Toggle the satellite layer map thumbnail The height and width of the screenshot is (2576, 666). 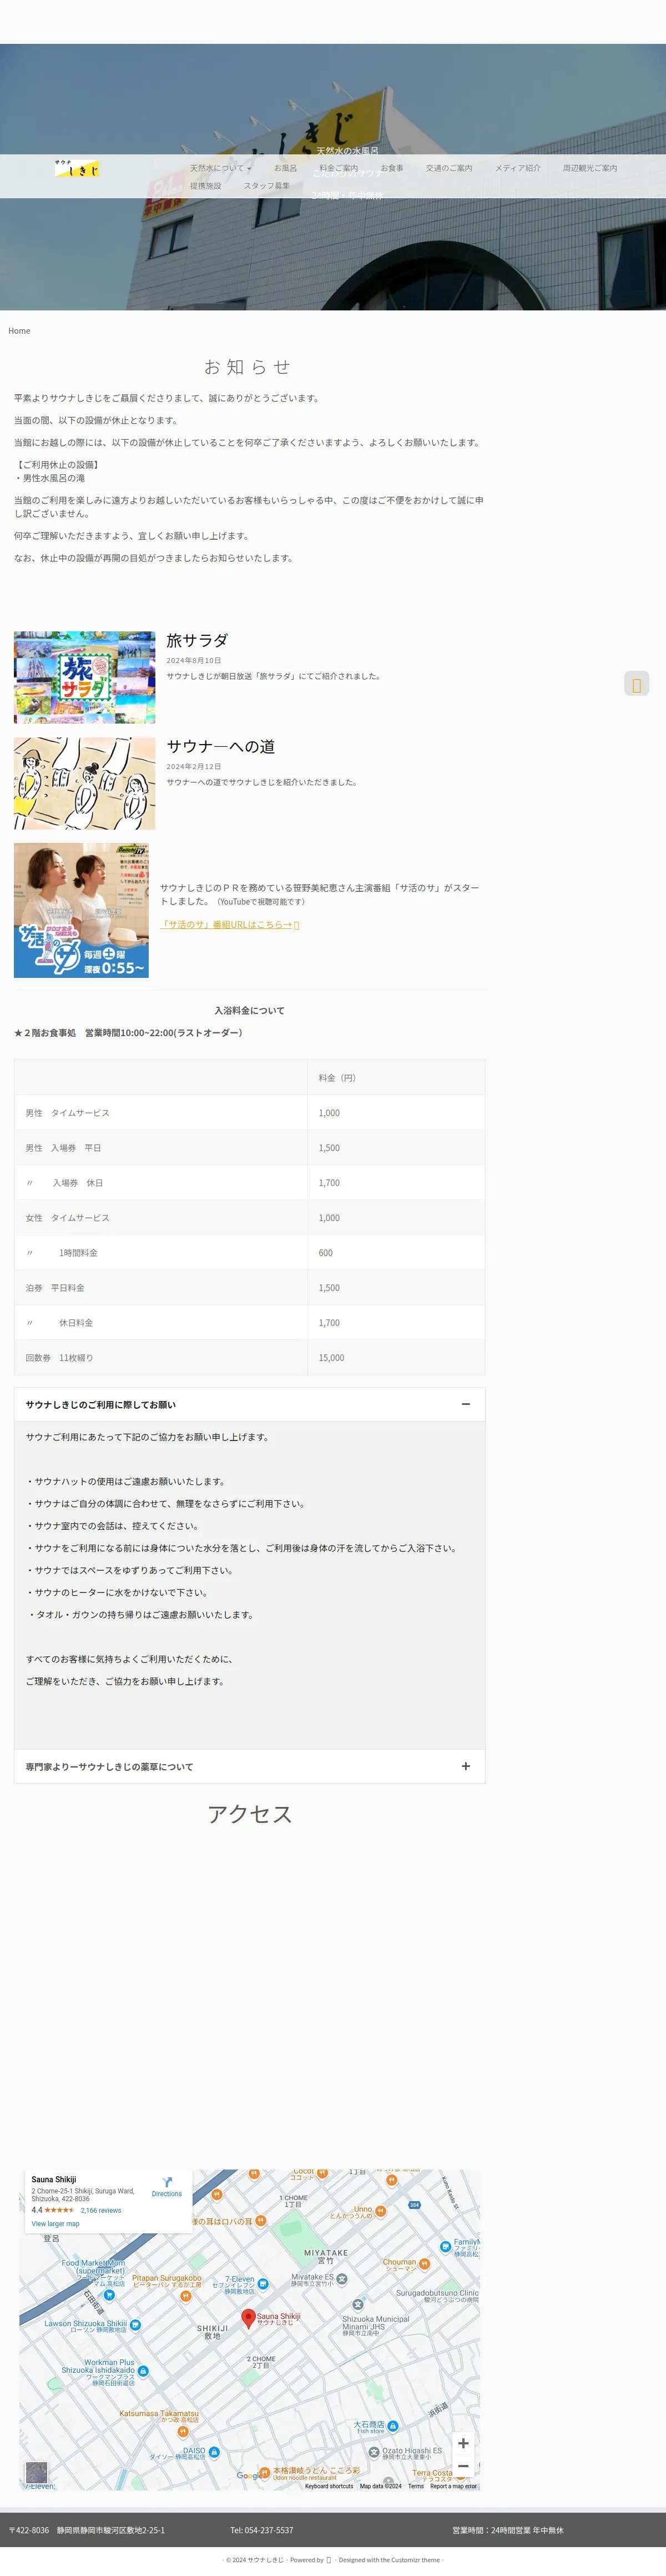coord(37,2473)
